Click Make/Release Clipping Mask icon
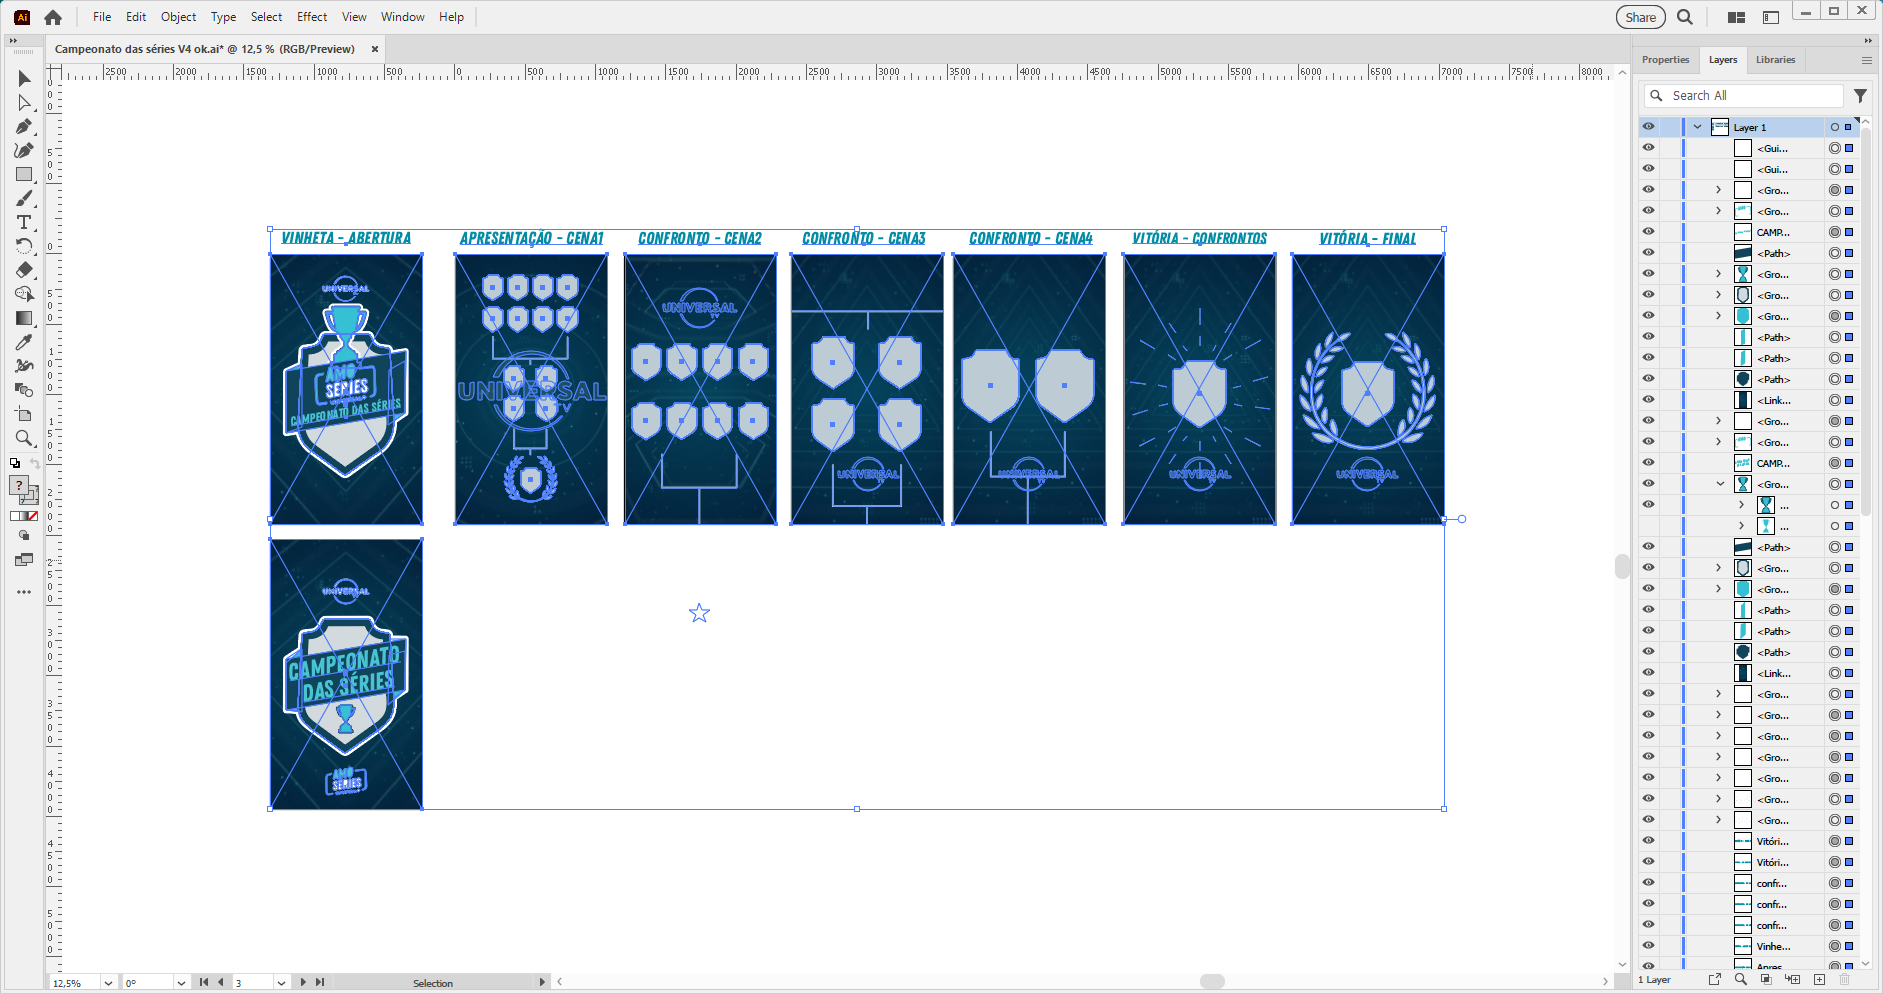 point(1767,980)
